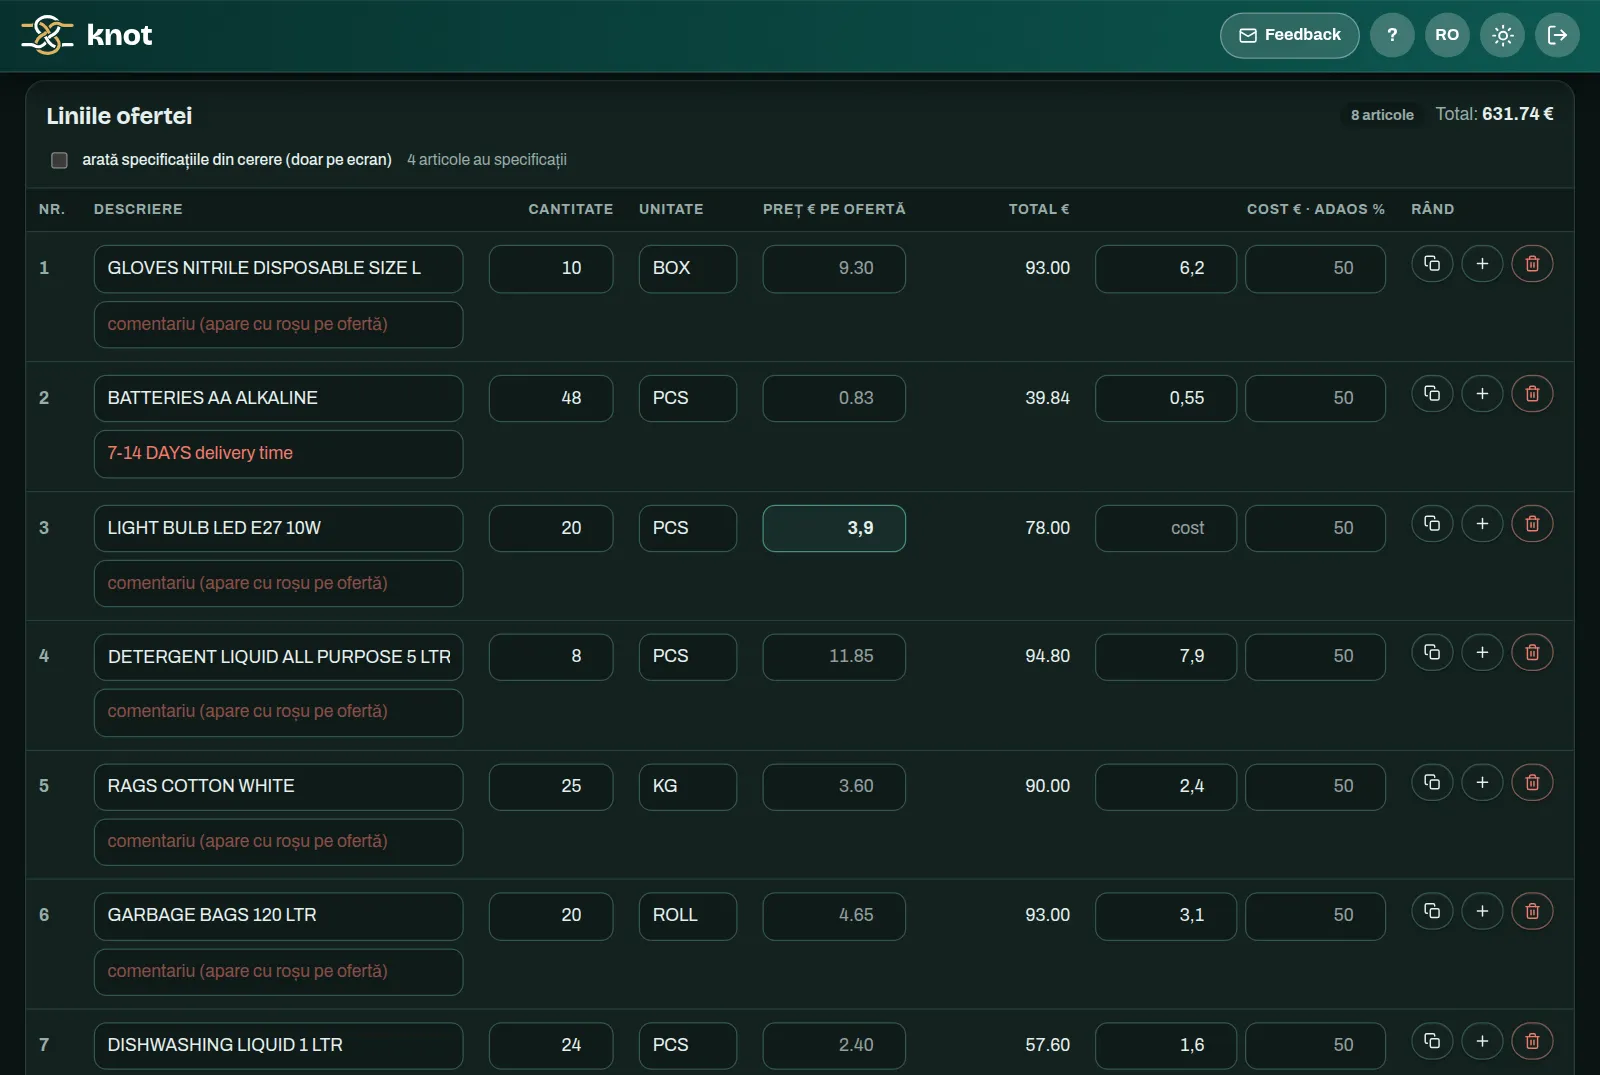This screenshot has width=1600, height=1075.
Task: Click the 'PREȚ € PE OFERTĂ' column header
Action: click(x=834, y=209)
